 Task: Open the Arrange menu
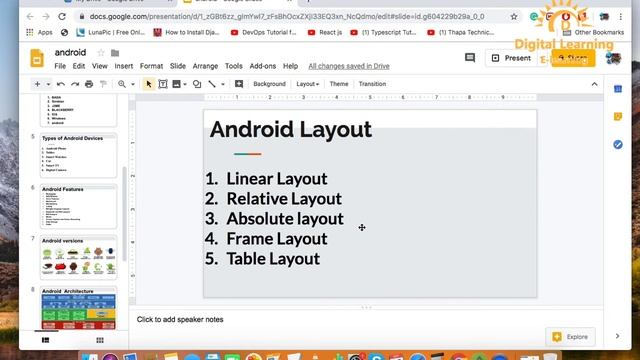click(205, 66)
